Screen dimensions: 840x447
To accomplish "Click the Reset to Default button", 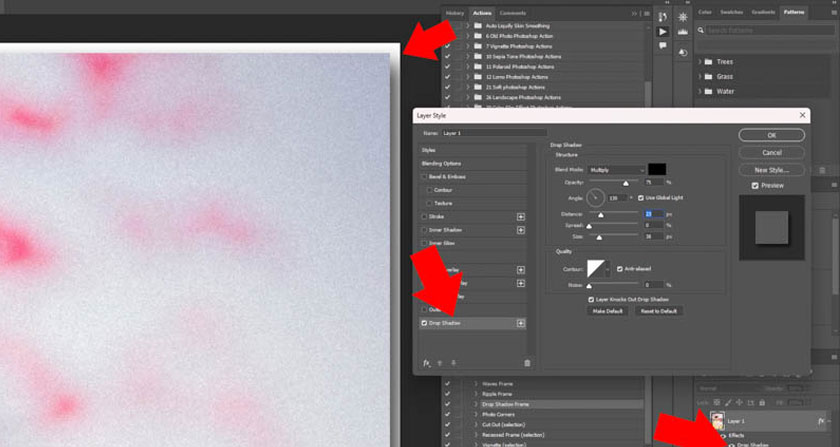I will pyautogui.click(x=659, y=311).
